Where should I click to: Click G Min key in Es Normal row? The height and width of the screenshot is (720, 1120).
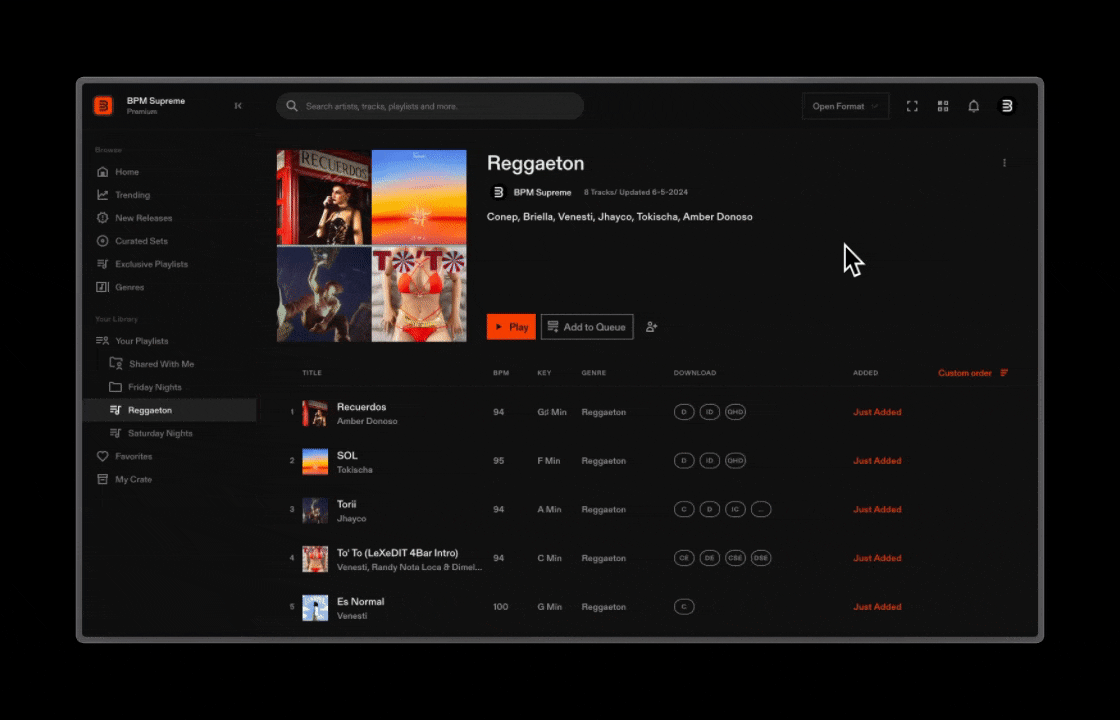click(x=549, y=606)
